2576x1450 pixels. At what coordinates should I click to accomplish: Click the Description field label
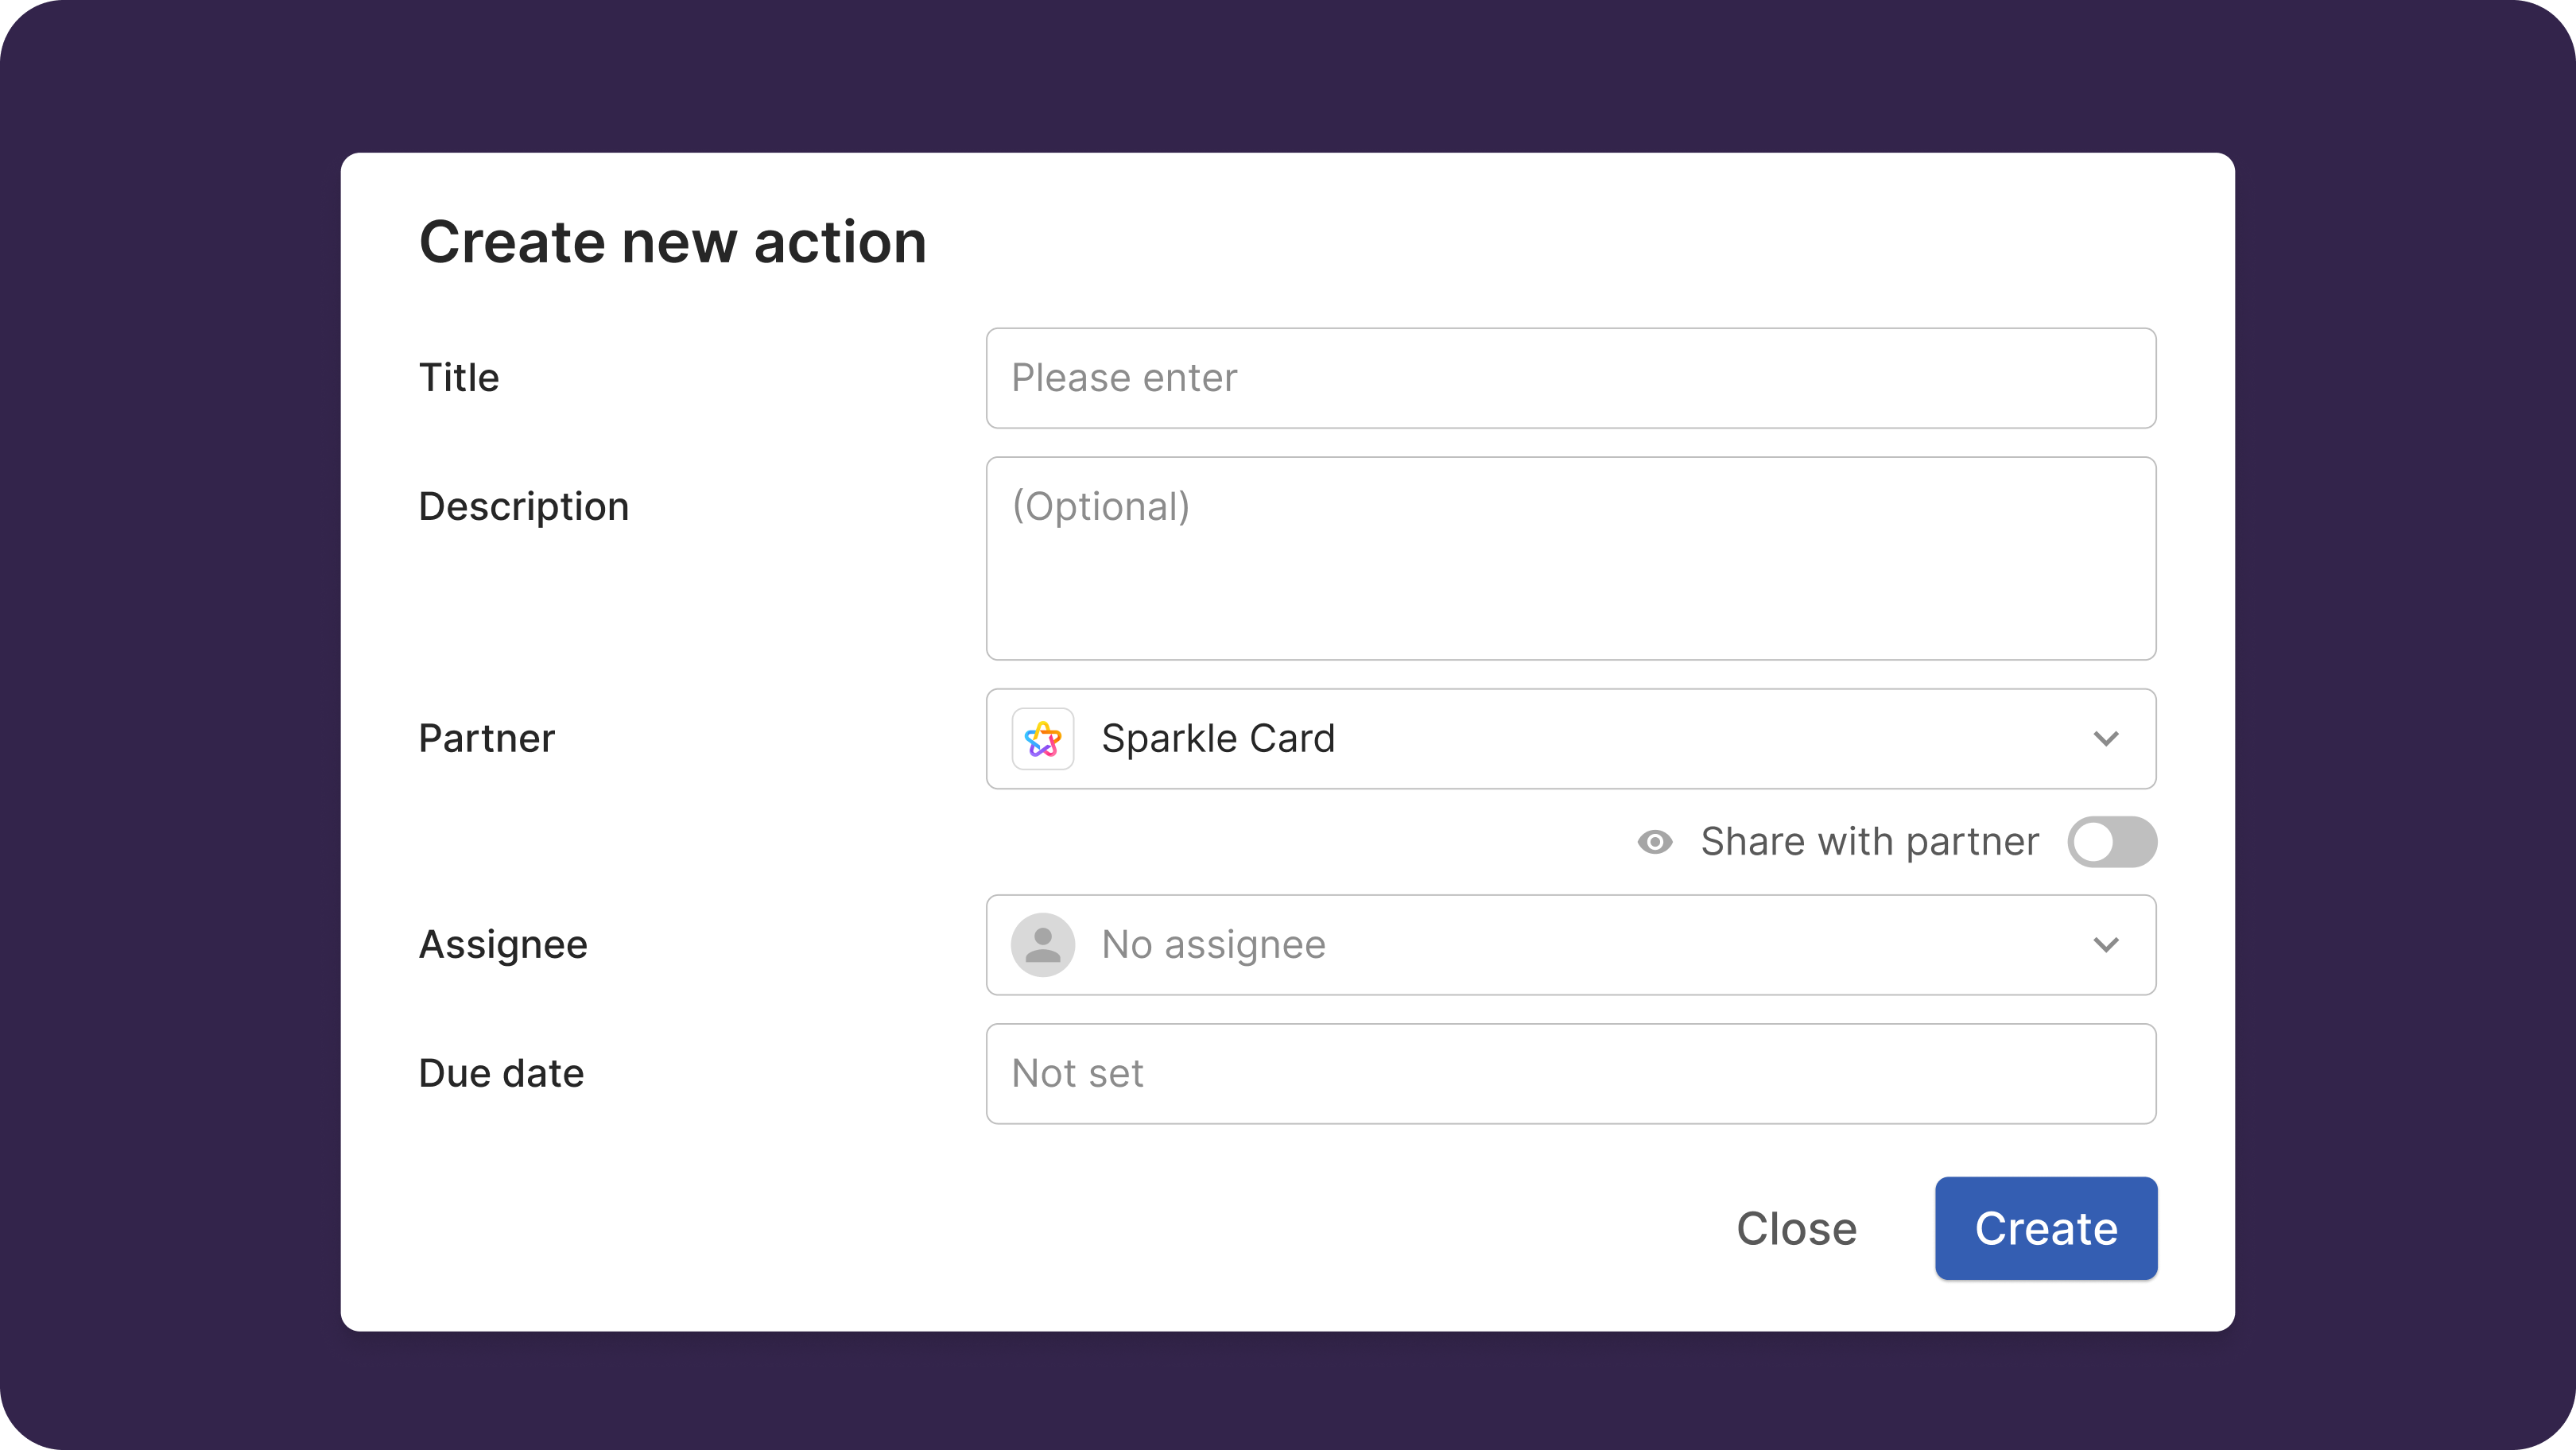pyautogui.click(x=523, y=507)
